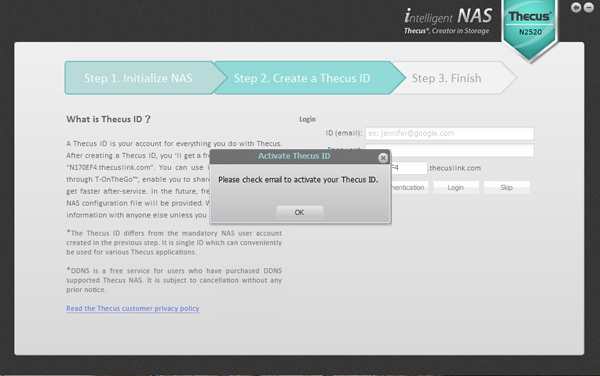Viewport: 600px width, 376px height.
Task: Click the back arrow icon at top right
Action: 576,7
